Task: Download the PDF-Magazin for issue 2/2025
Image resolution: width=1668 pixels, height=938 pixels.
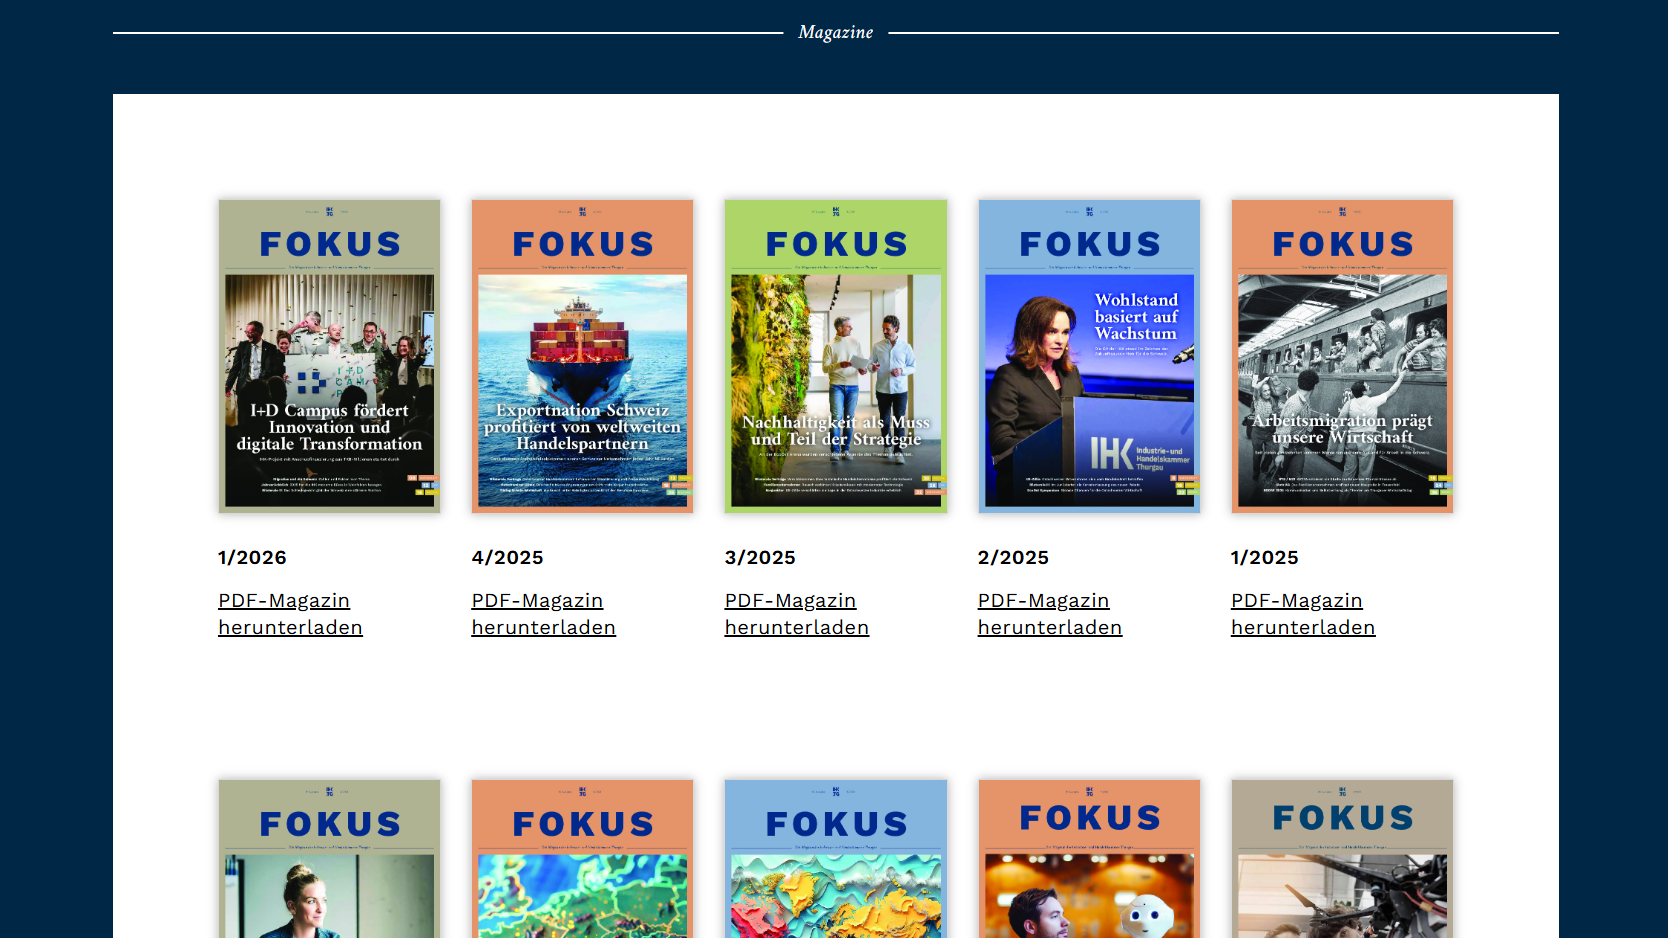Action: coord(1049,614)
